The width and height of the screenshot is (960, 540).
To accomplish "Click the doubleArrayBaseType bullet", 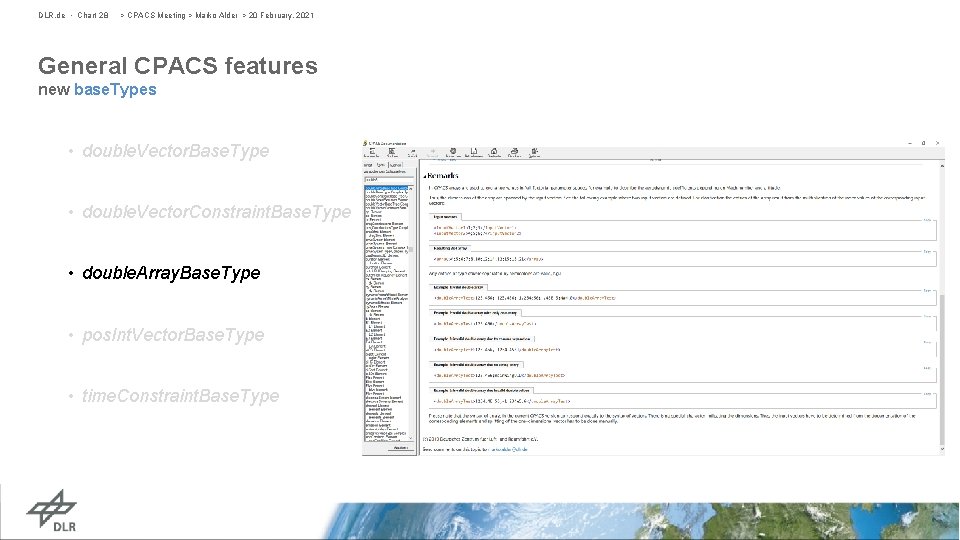I will 171,273.
